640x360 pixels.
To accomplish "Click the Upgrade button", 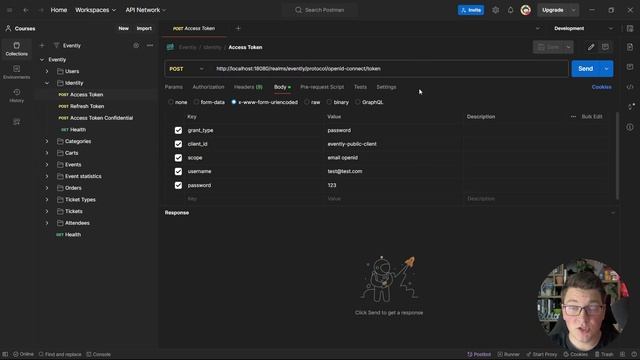I will (x=553, y=10).
